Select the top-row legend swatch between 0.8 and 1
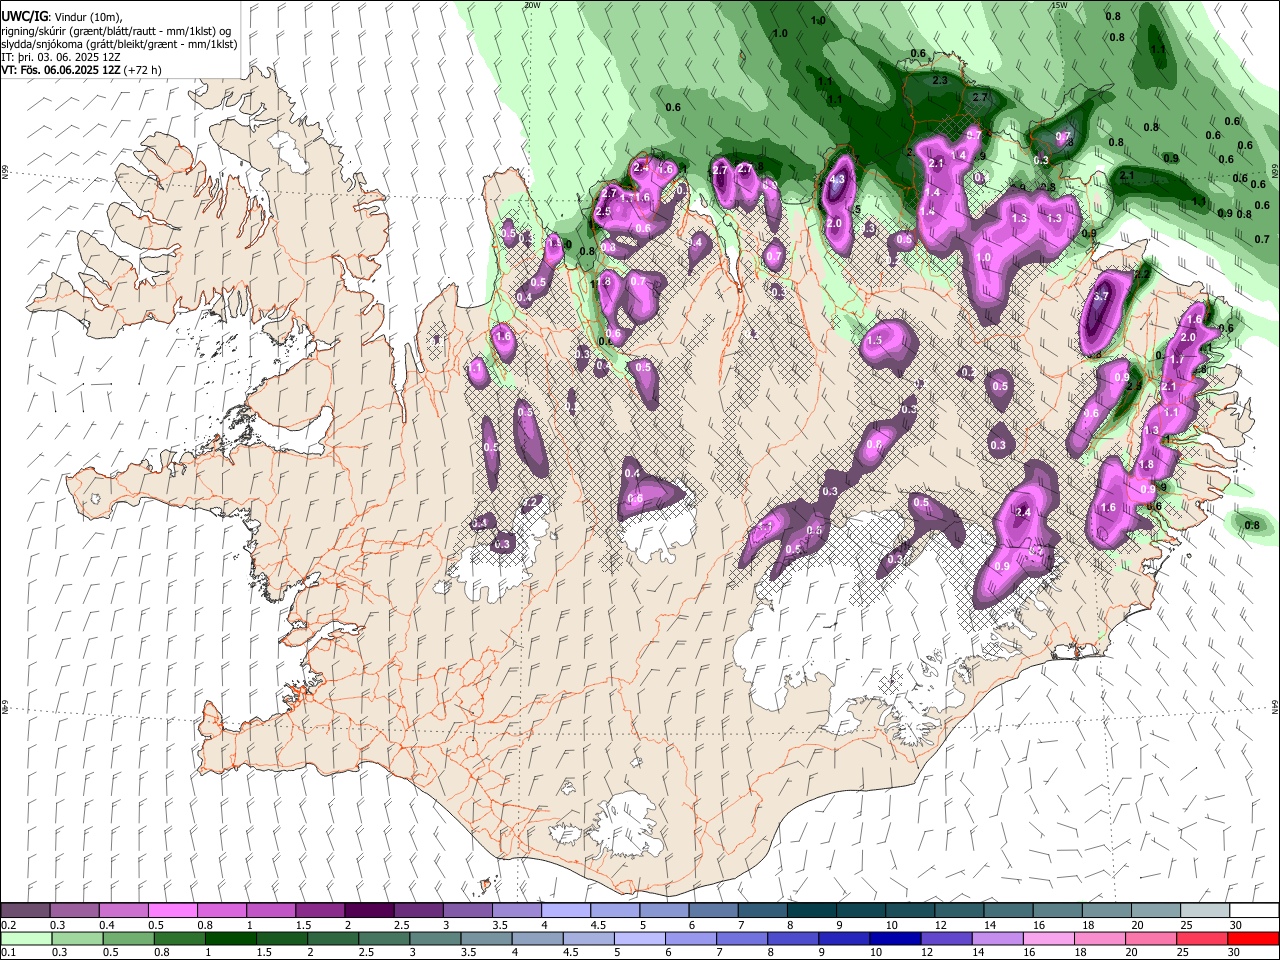Screen dimensions: 1280x960 [x=222, y=911]
